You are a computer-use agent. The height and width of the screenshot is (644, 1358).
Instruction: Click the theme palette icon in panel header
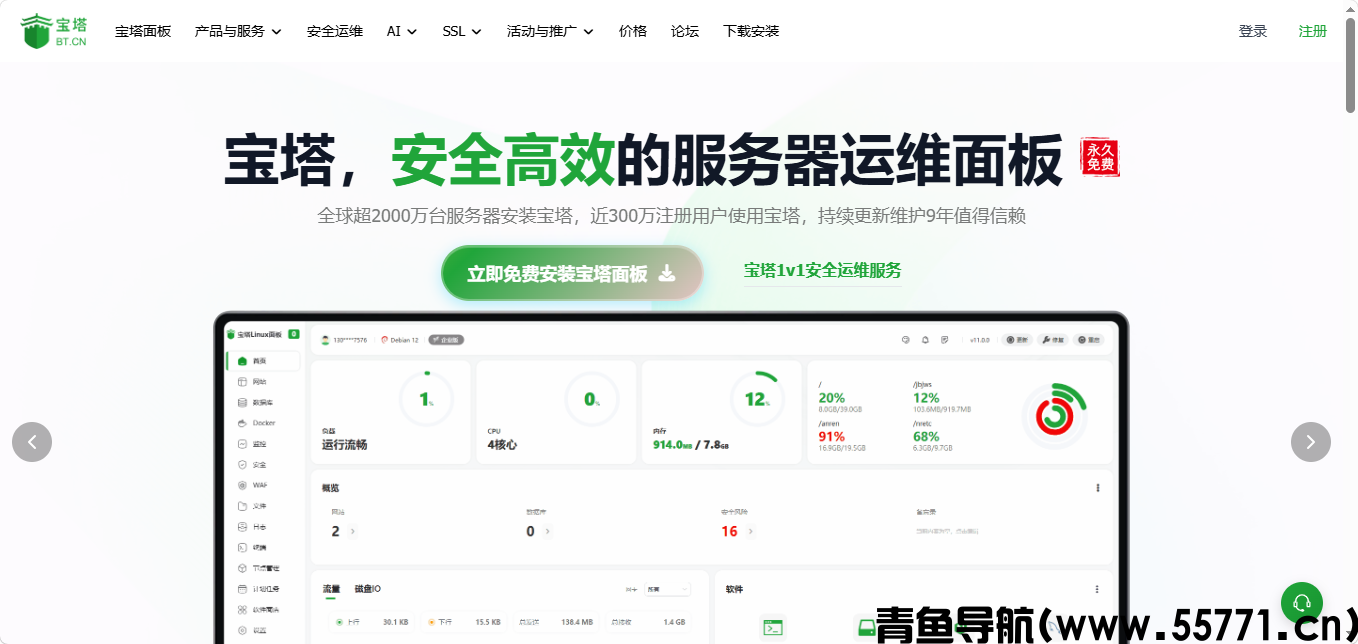pos(906,340)
